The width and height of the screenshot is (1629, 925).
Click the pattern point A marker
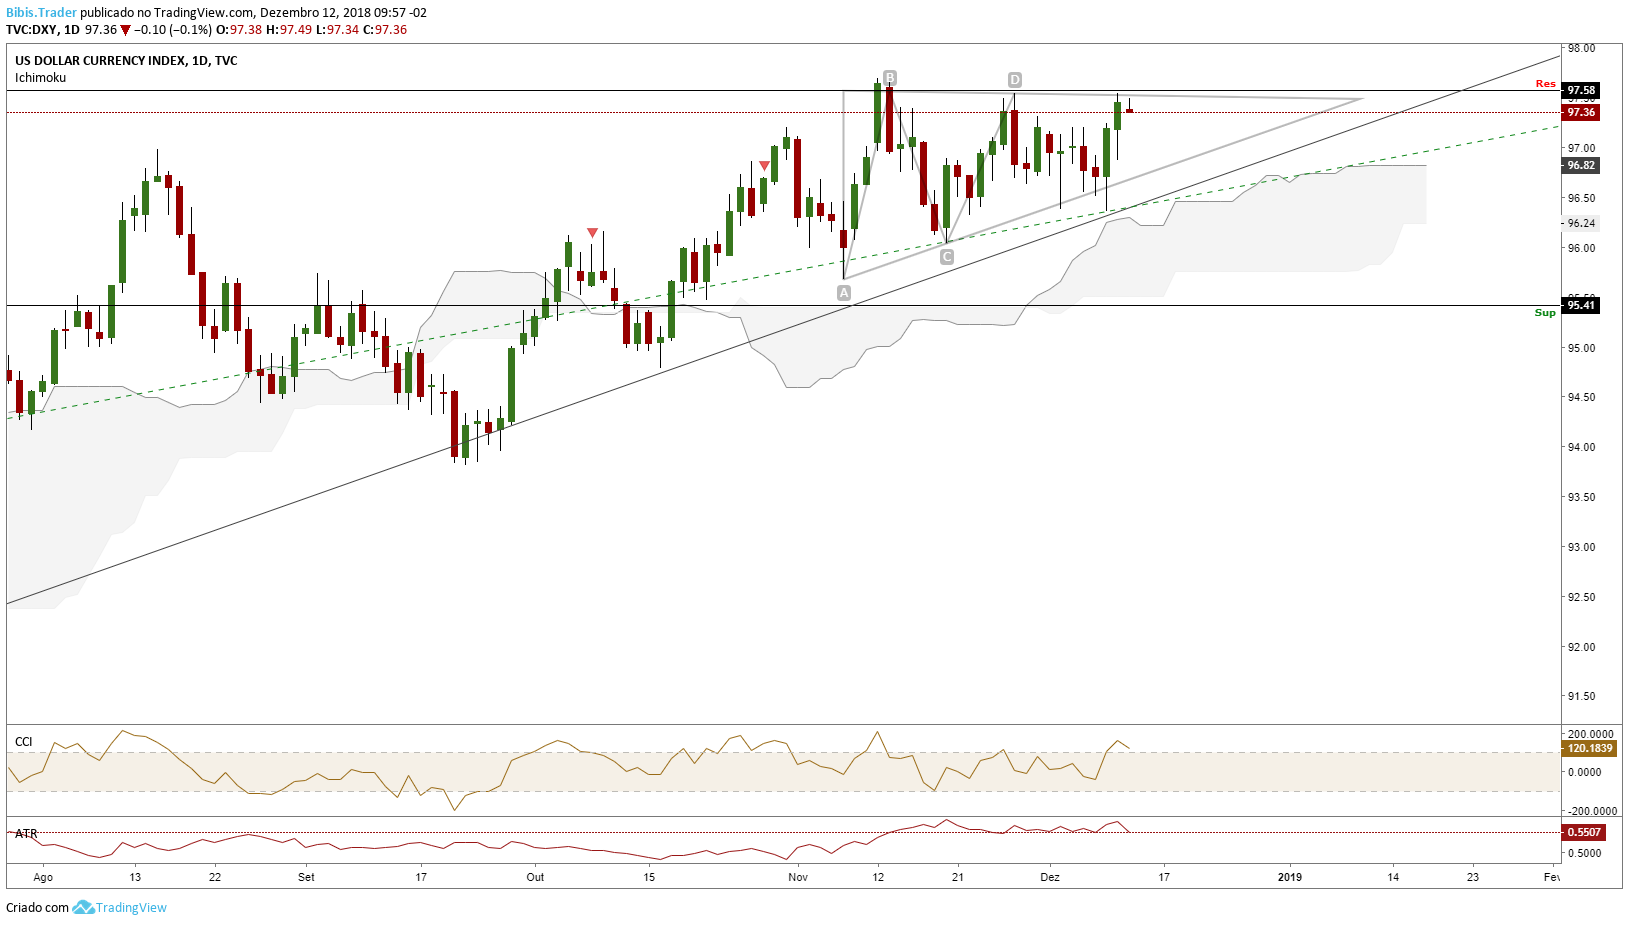[844, 293]
